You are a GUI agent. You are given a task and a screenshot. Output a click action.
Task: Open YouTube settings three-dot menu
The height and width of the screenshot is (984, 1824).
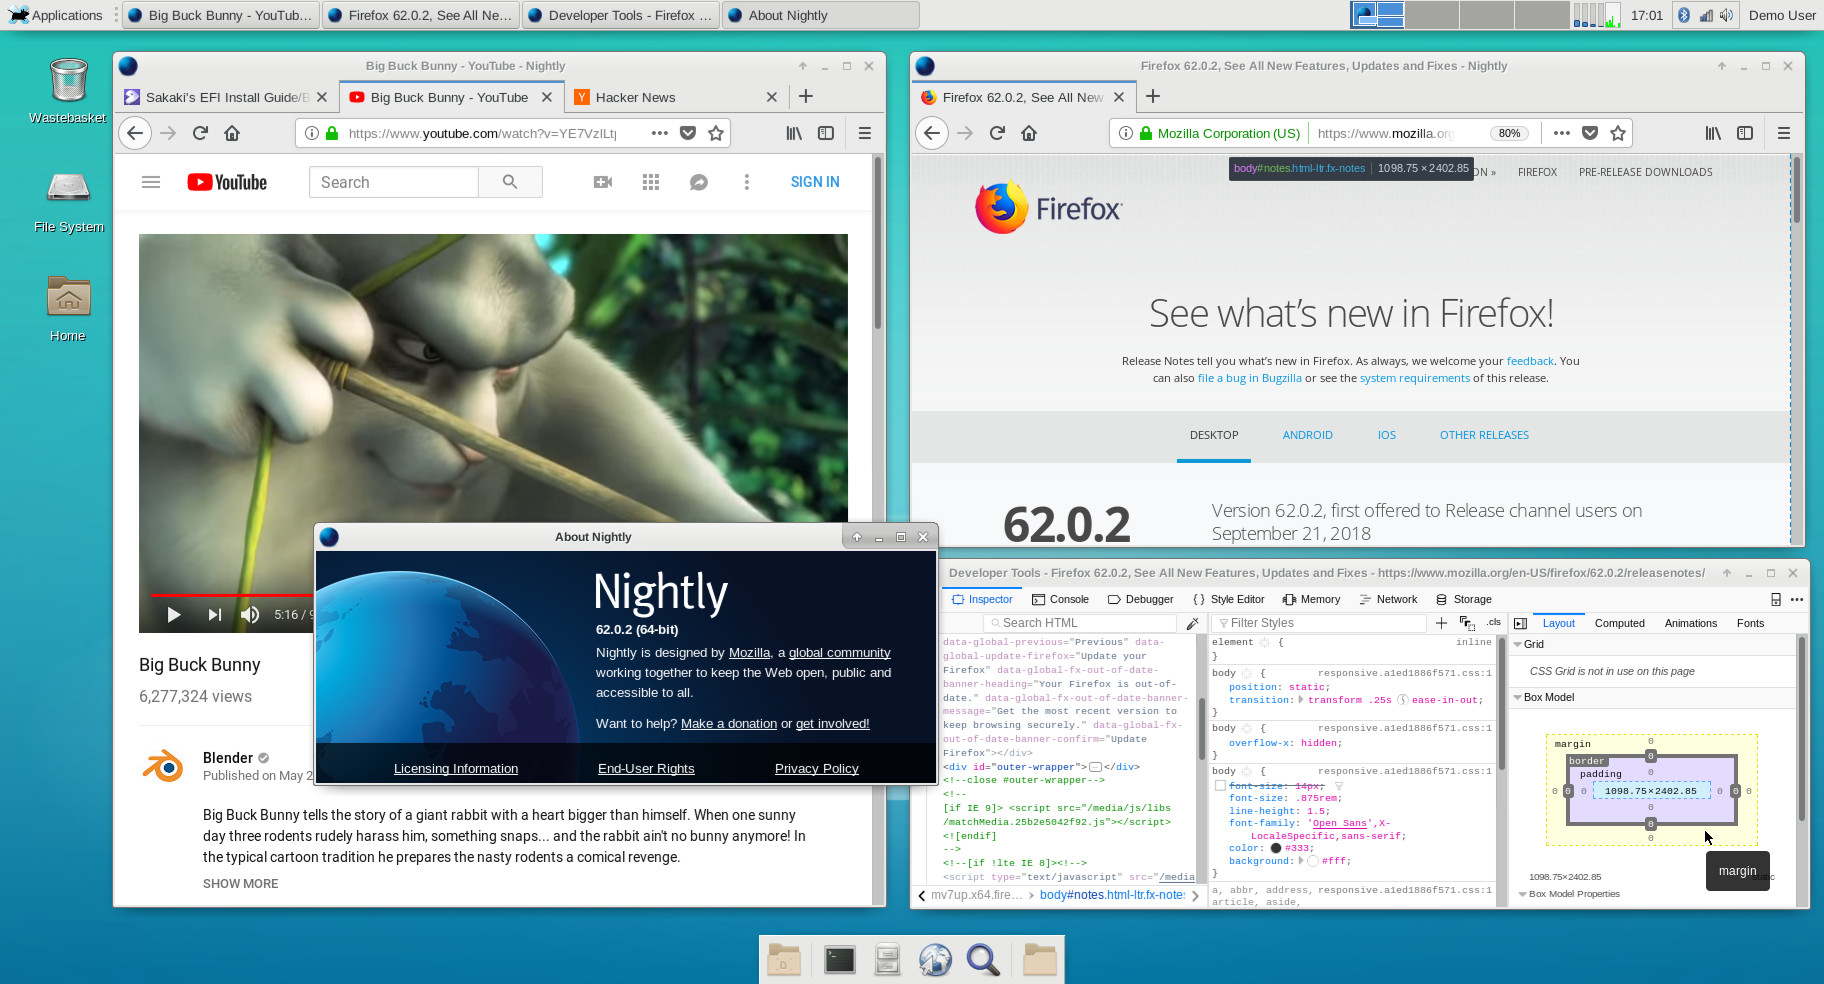pos(746,182)
